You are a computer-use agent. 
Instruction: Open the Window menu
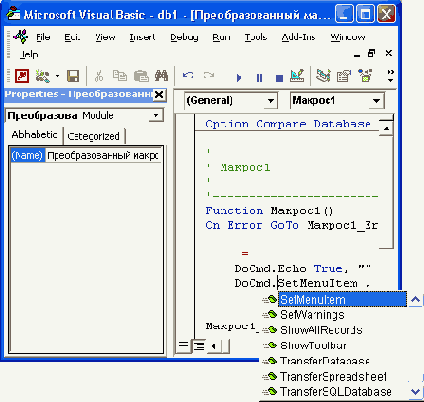click(x=348, y=37)
